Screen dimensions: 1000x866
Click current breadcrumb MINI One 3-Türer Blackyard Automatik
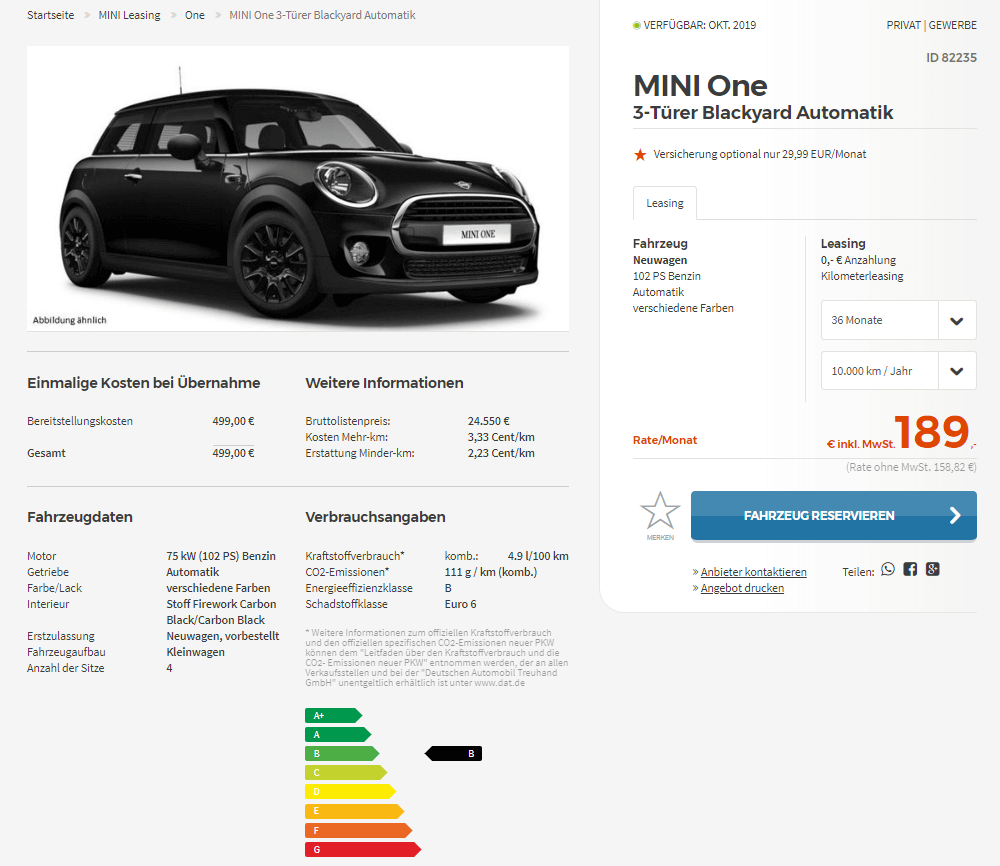pyautogui.click(x=322, y=15)
